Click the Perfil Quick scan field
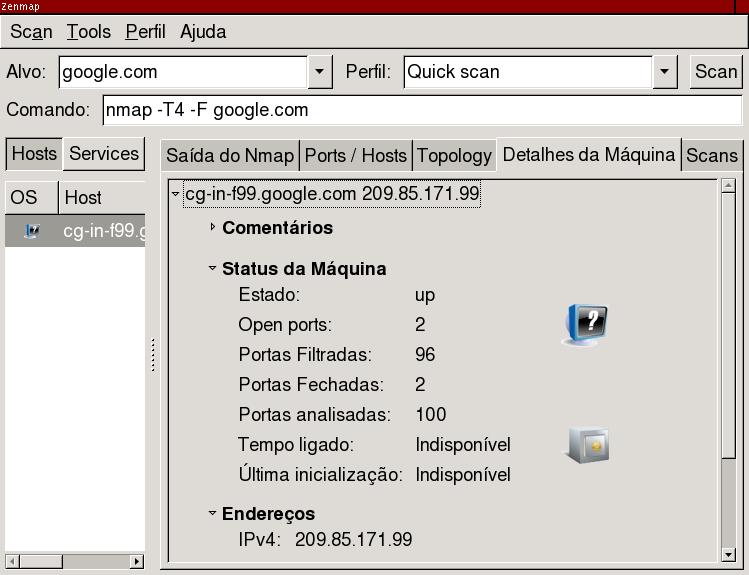 [x=528, y=72]
